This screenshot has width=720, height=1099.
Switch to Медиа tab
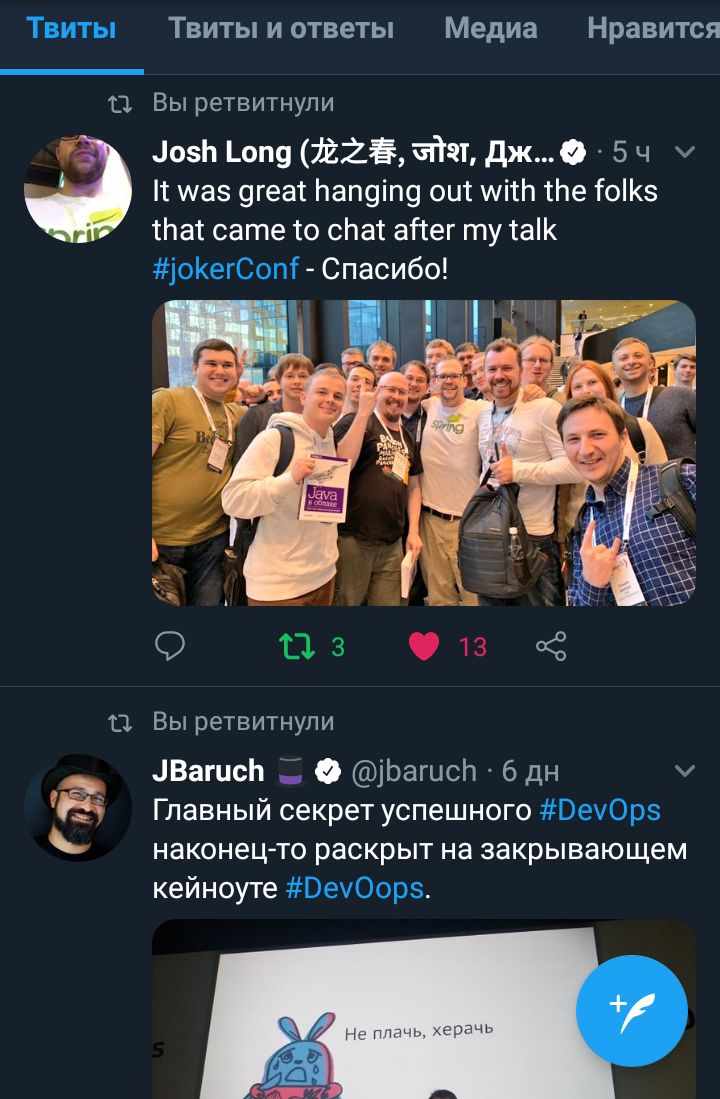click(x=491, y=29)
